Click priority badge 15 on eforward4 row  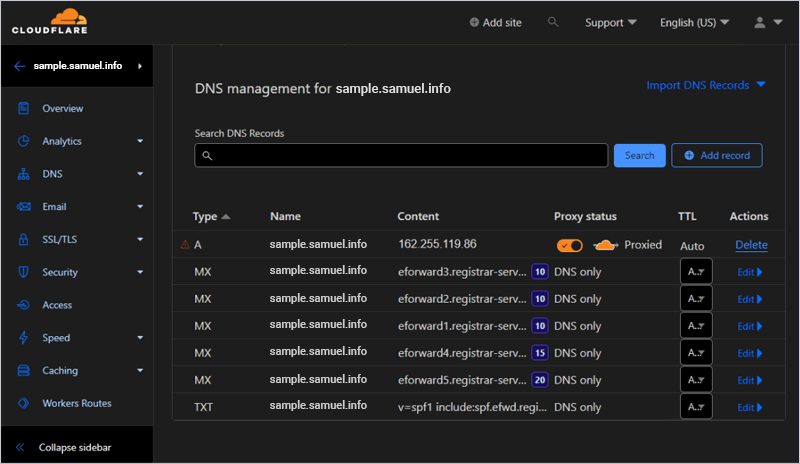point(540,353)
